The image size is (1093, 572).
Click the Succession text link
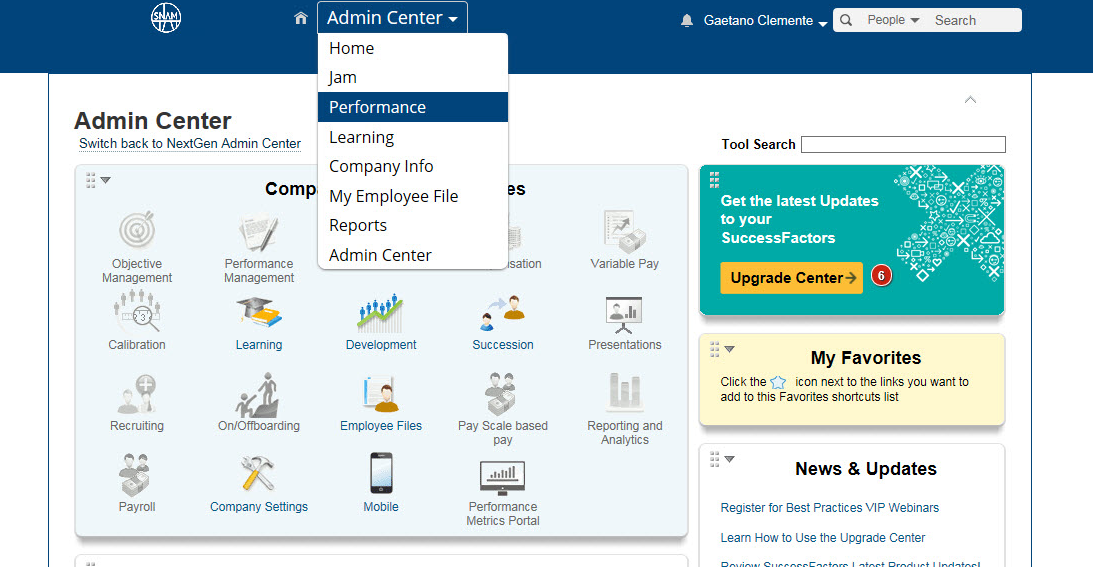point(503,345)
